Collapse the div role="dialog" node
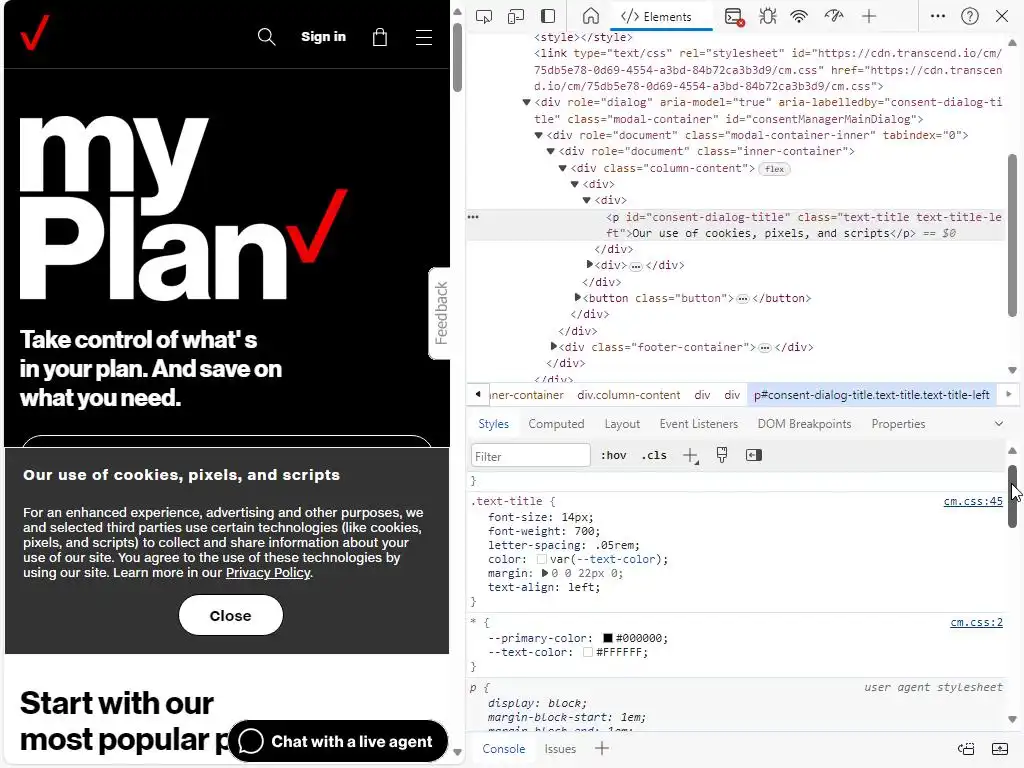The width and height of the screenshot is (1024, 768). [526, 103]
